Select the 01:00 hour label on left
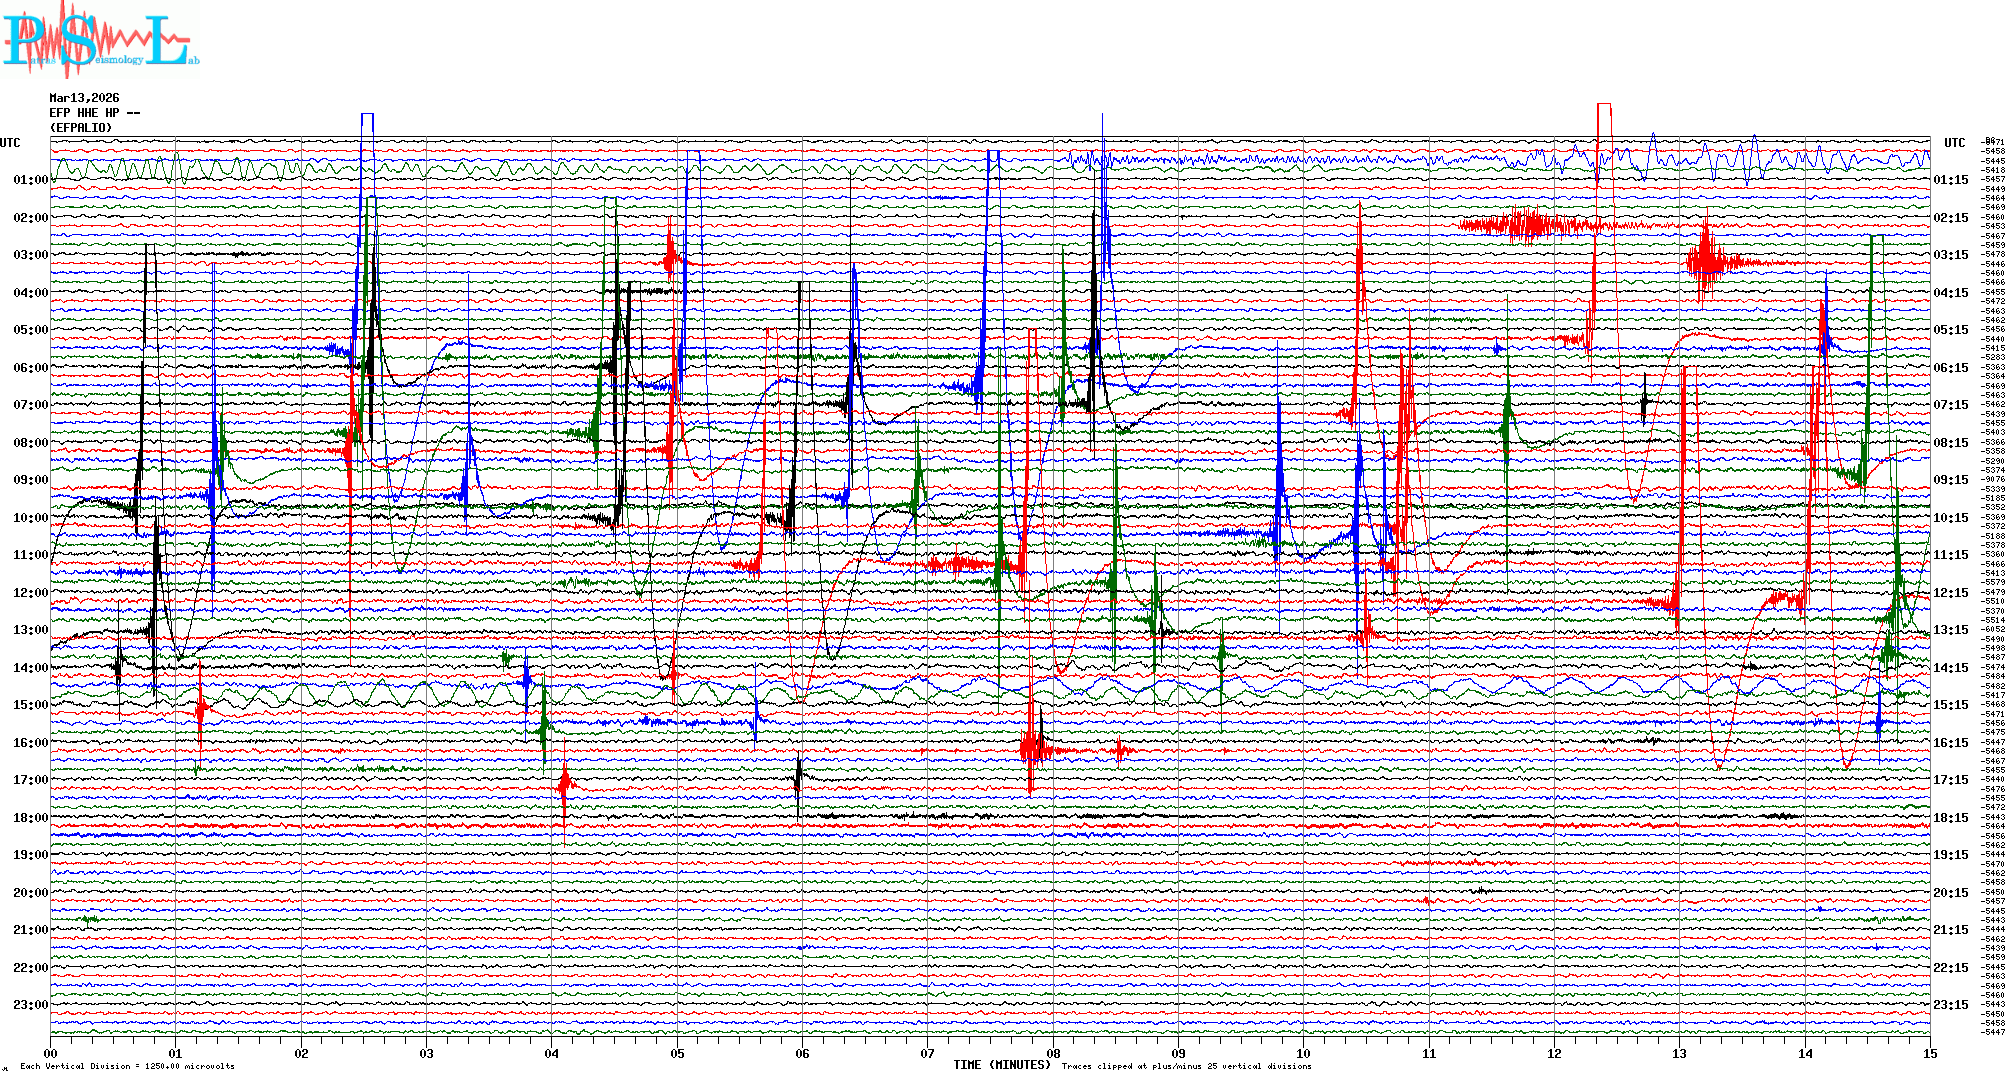The height and width of the screenshot is (1080, 2010). coord(30,180)
